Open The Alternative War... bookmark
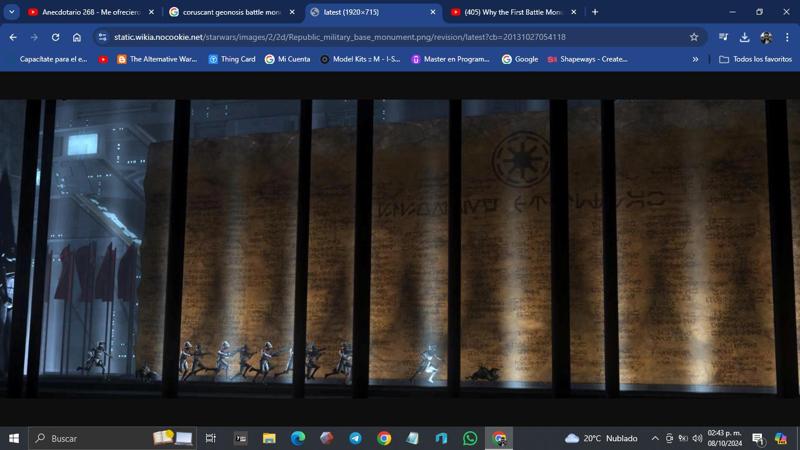The height and width of the screenshot is (450, 800). 157,59
